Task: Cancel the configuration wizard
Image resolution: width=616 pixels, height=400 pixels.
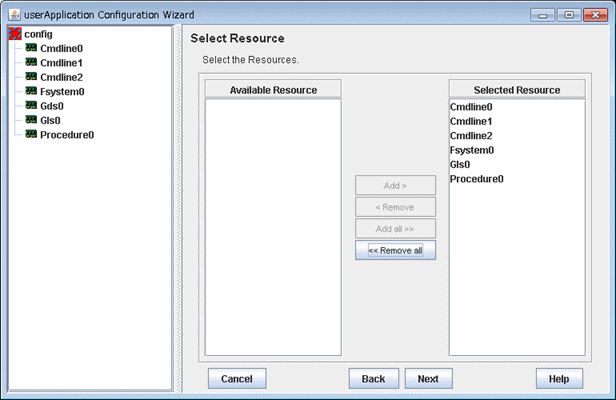Action: pos(237,378)
